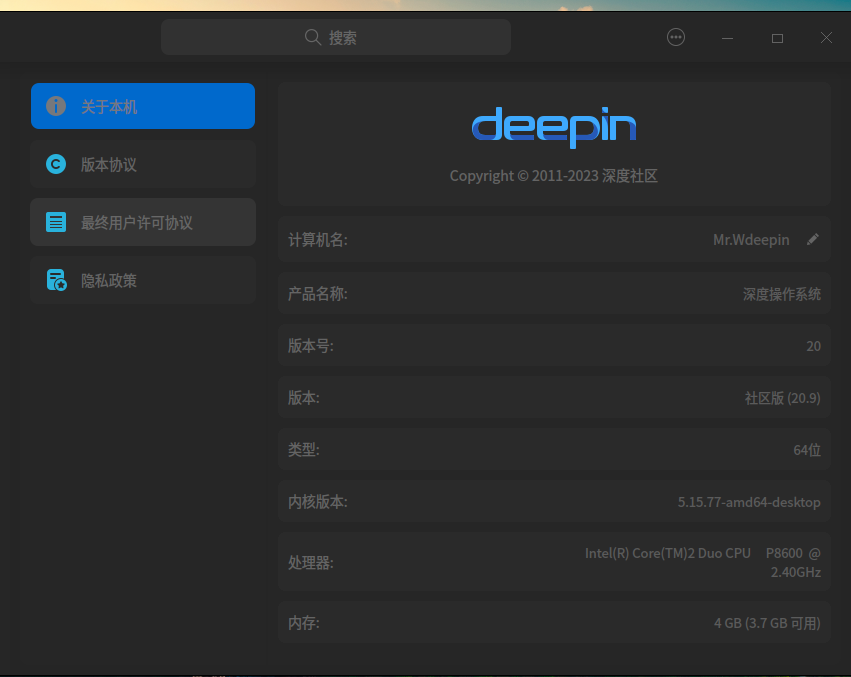Click memory value 4 GB (3.7 GB 可用)
Screen dimensions: 851x677
pyautogui.click(x=767, y=623)
